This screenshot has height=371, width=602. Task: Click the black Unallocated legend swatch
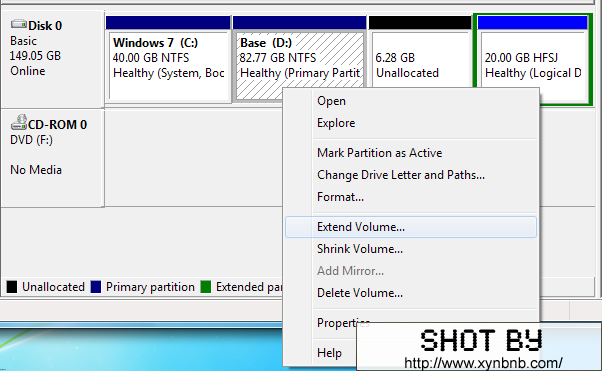coord(12,287)
